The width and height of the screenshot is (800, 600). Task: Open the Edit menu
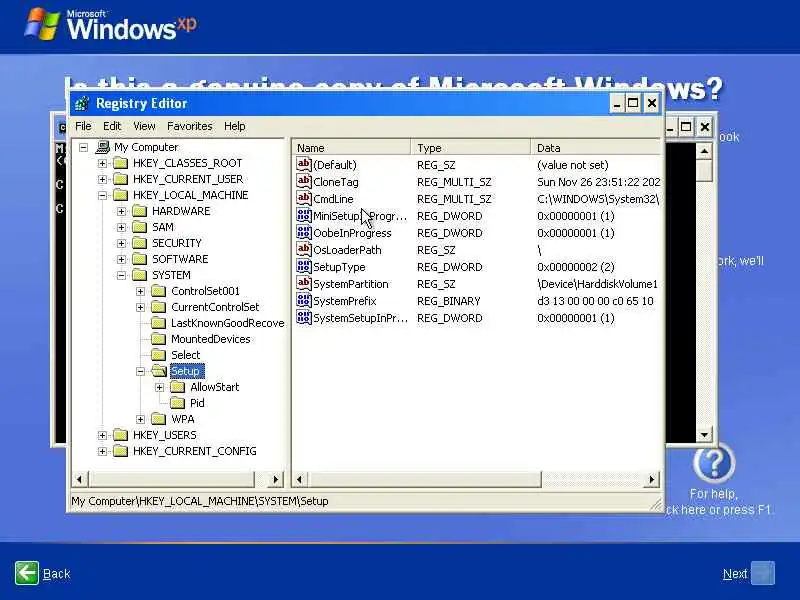point(112,126)
